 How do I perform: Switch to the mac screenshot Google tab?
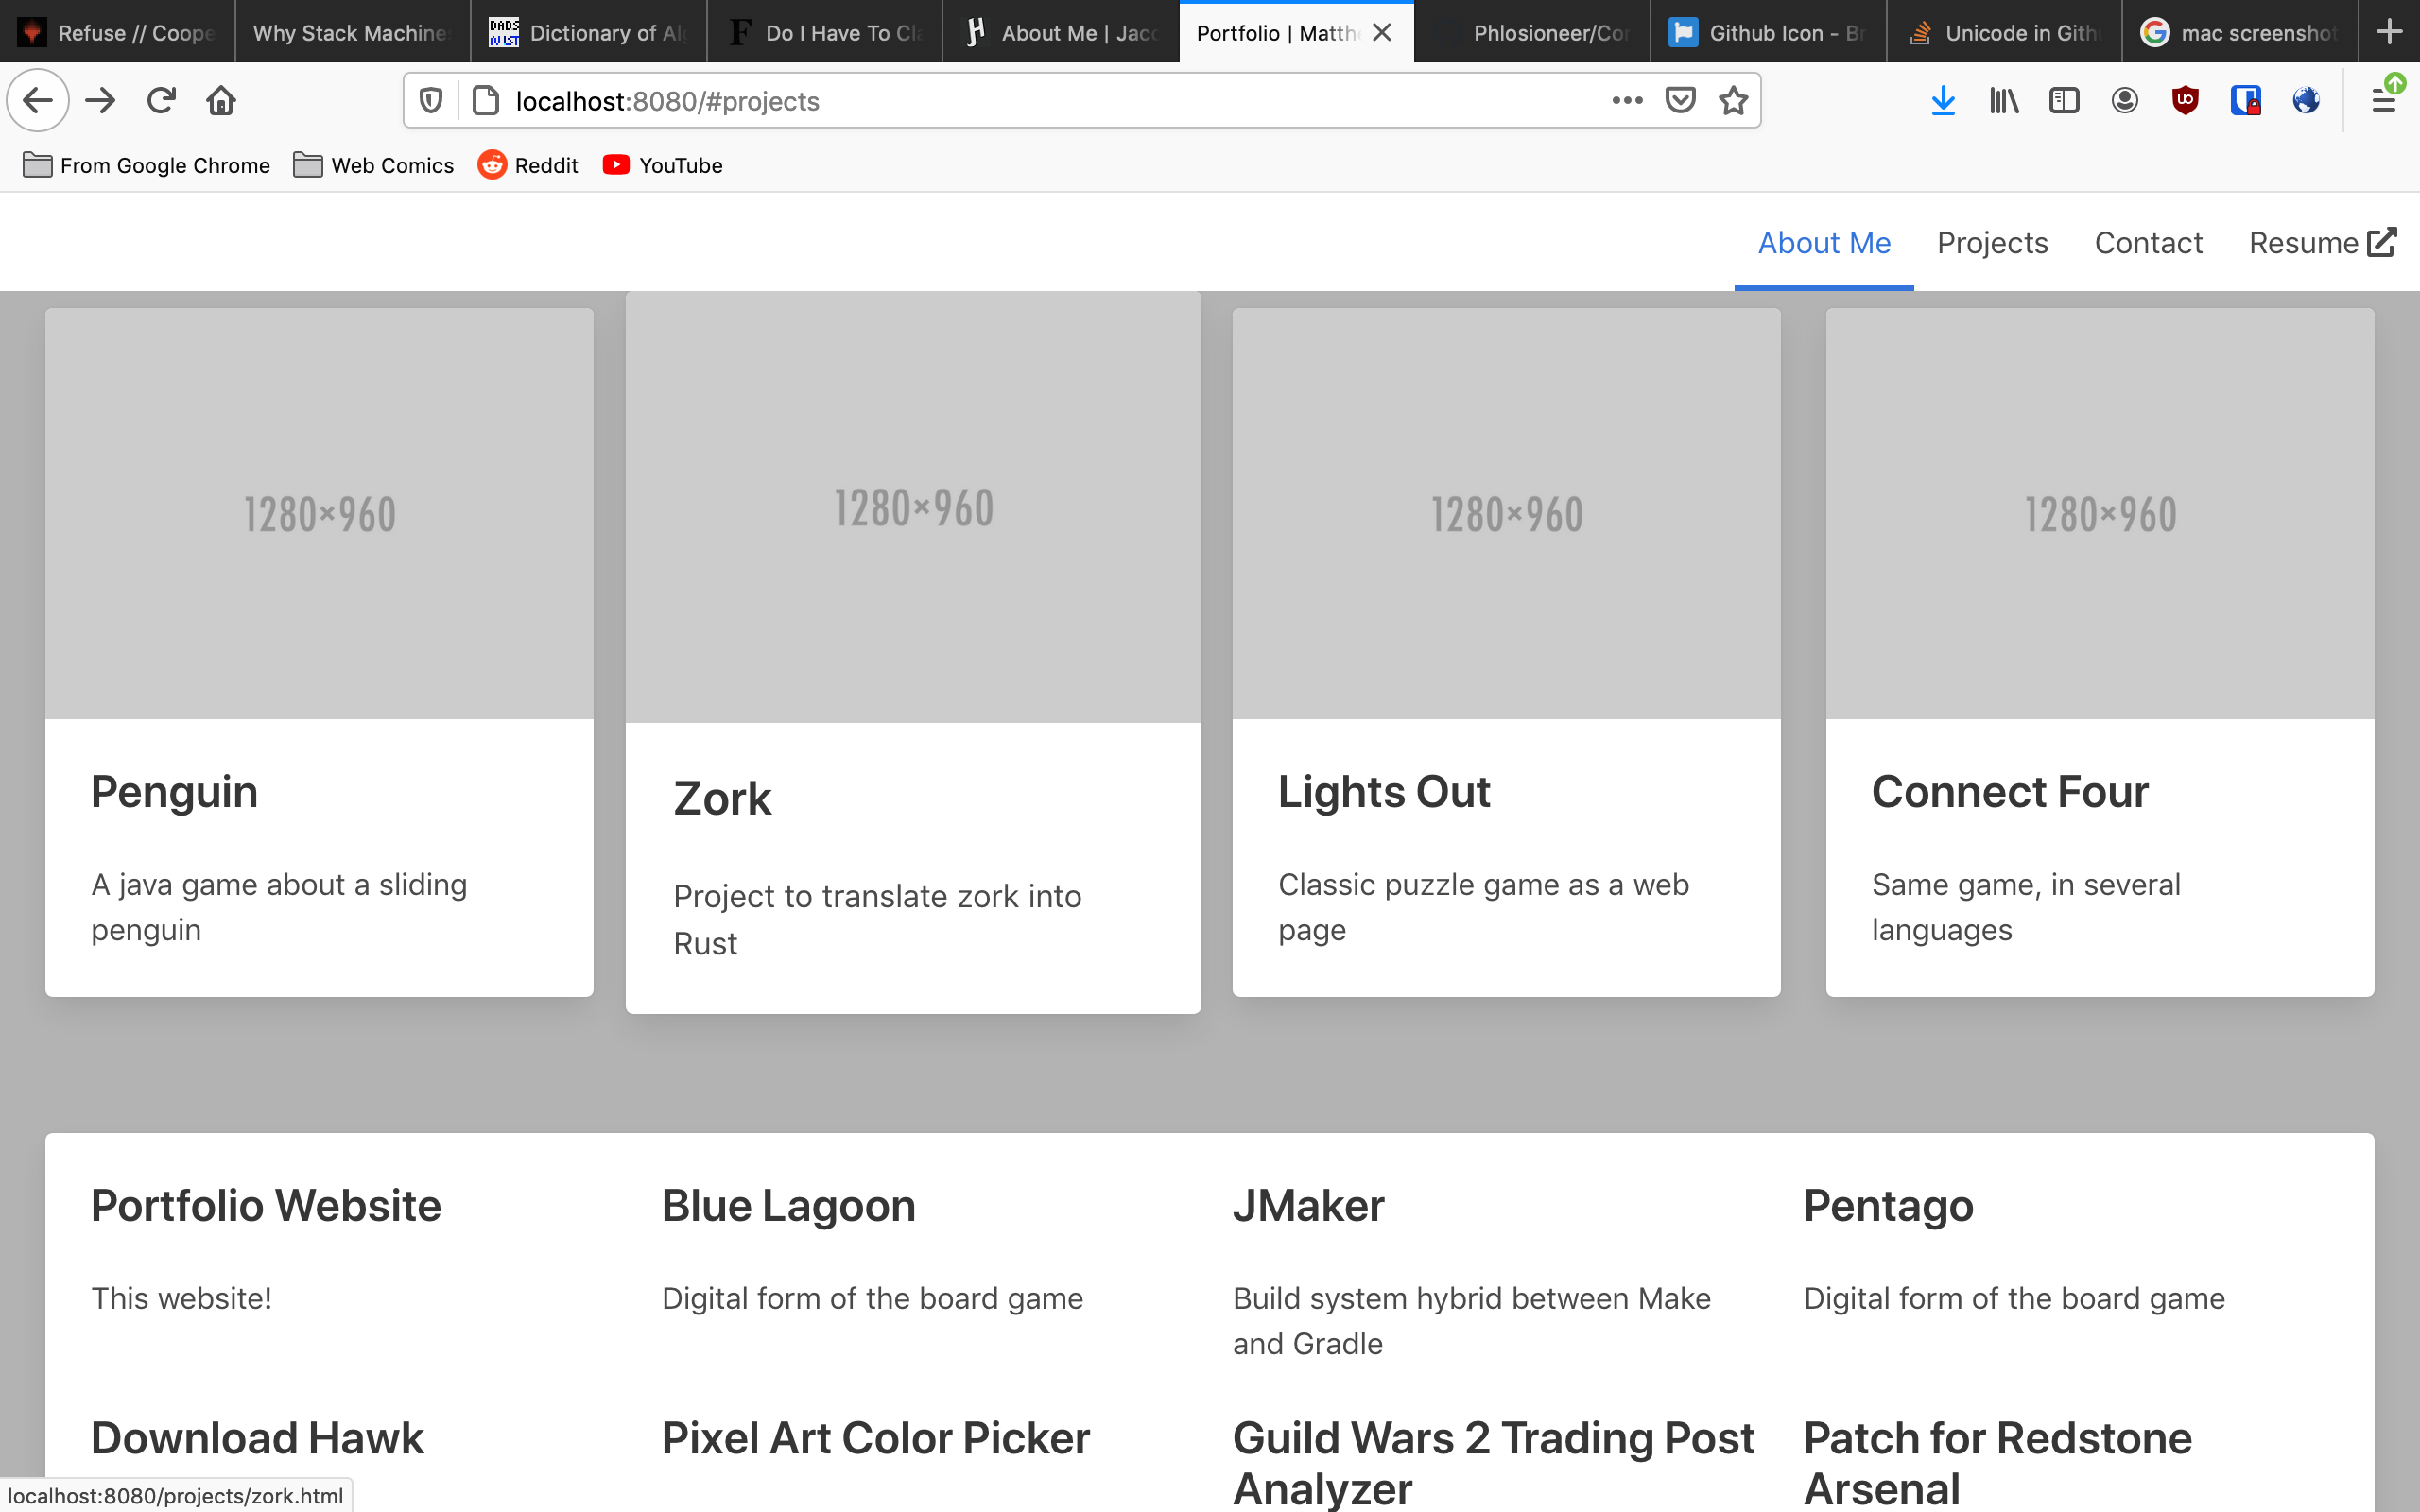tap(2240, 32)
